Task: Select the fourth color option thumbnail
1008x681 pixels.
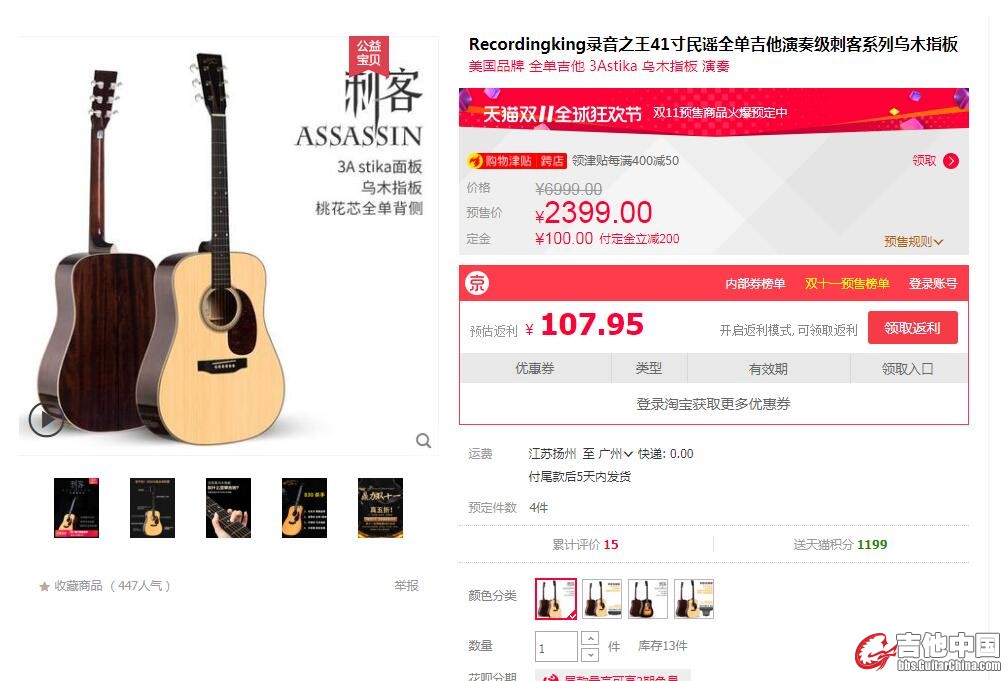Action: pos(694,599)
